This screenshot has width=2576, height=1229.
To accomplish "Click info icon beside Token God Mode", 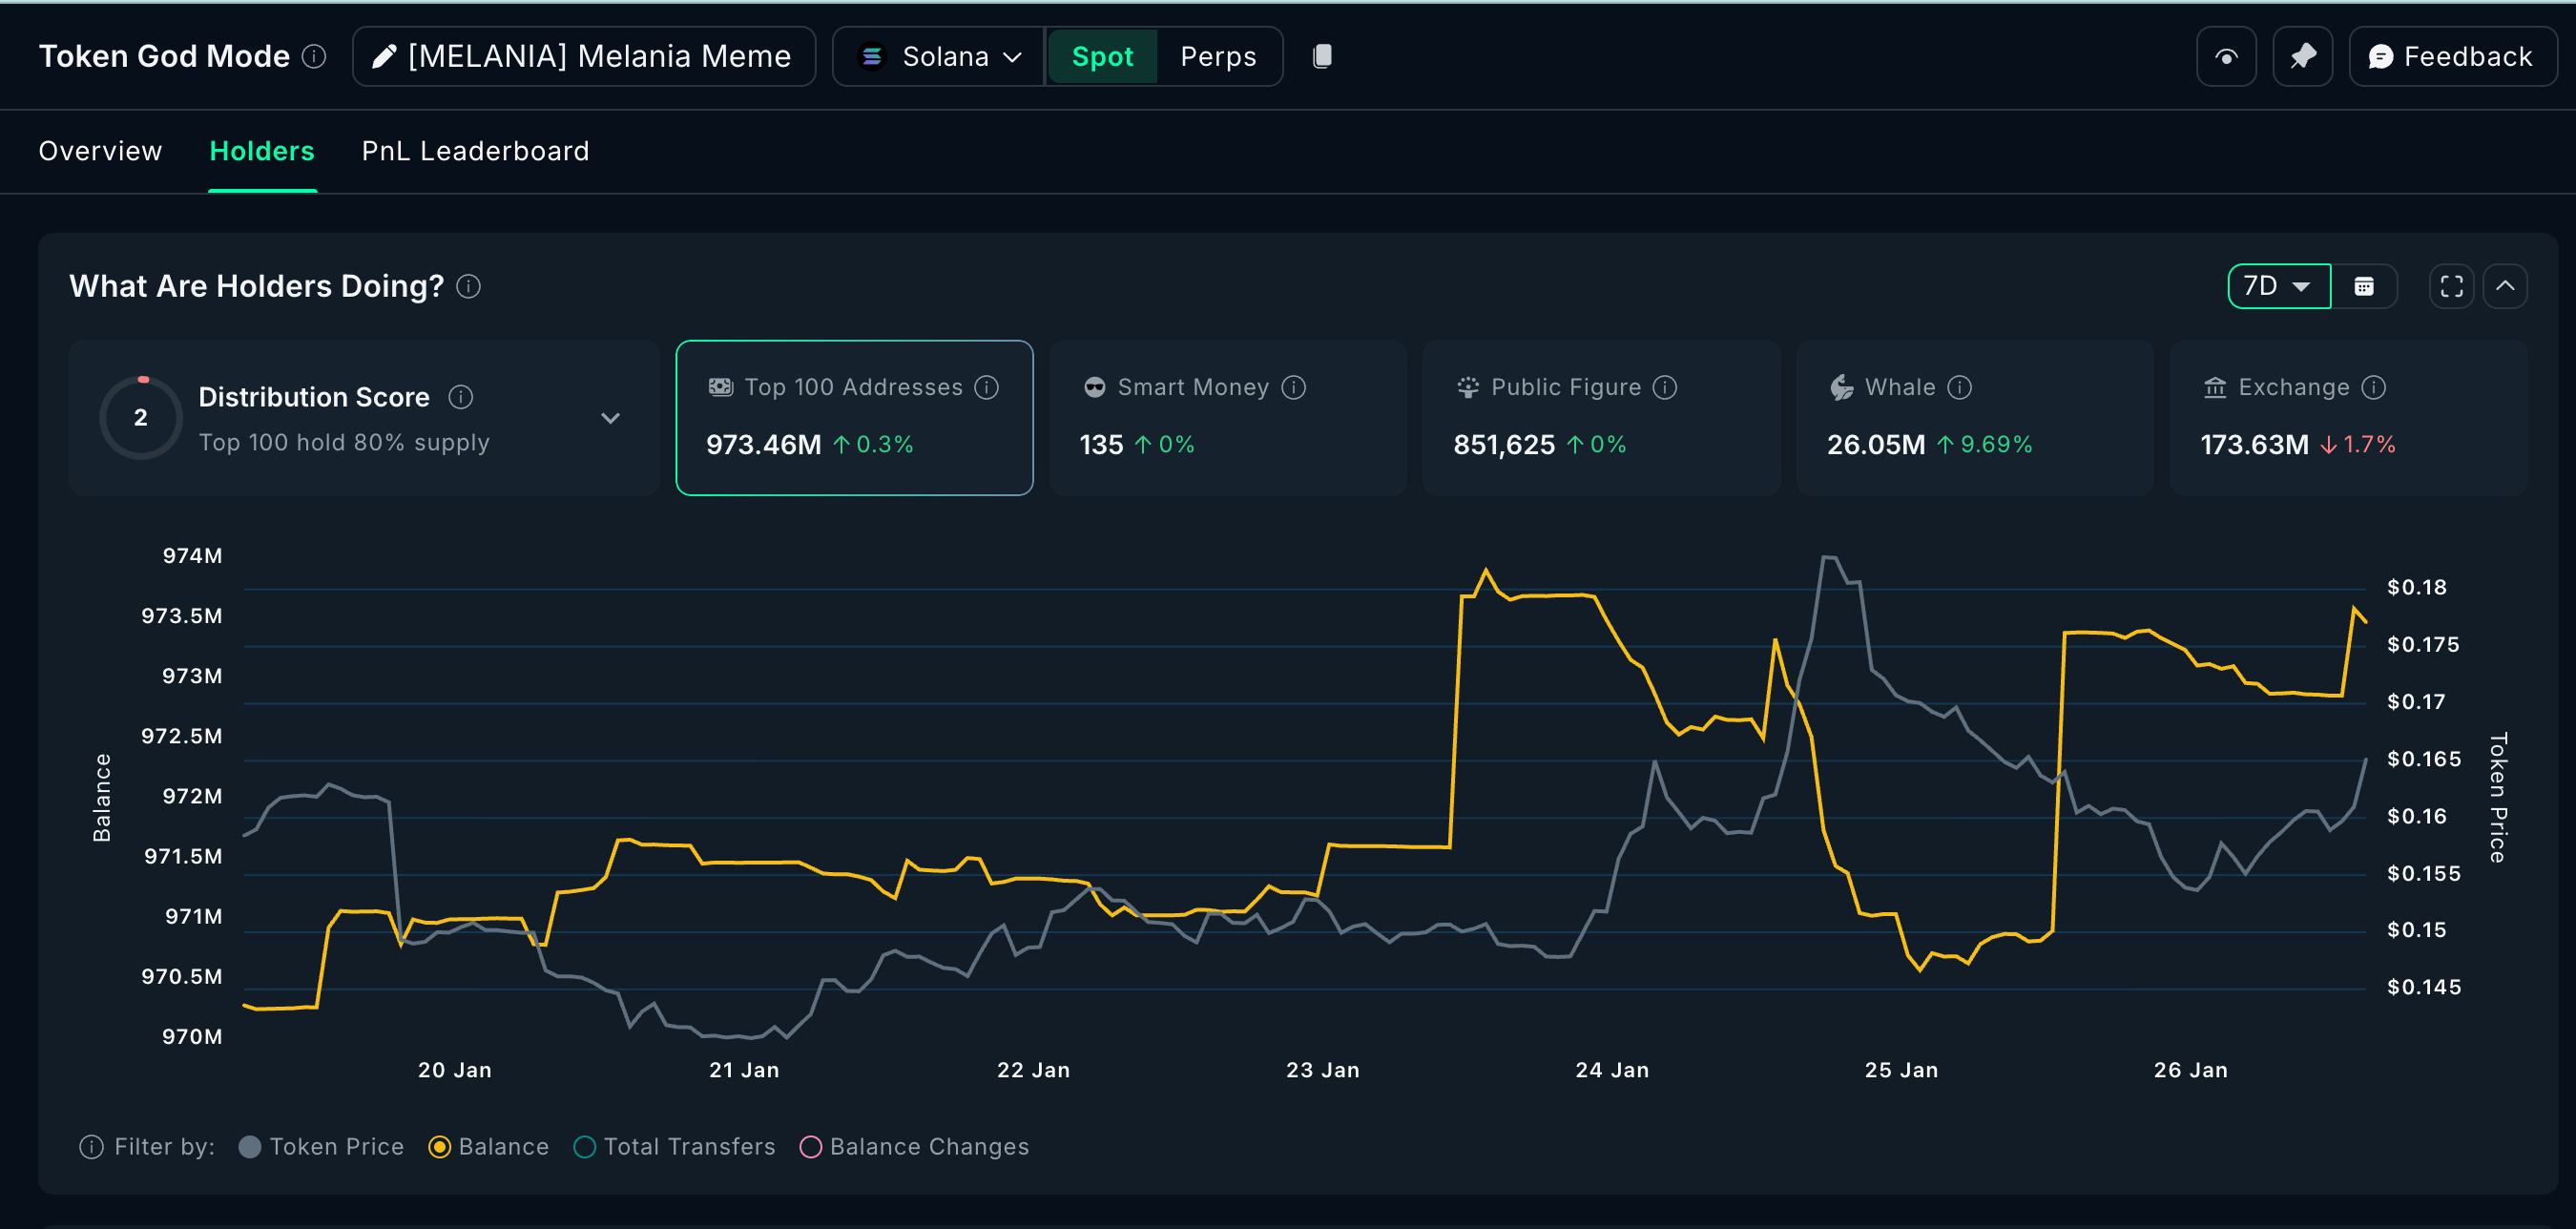I will pyautogui.click(x=314, y=56).
